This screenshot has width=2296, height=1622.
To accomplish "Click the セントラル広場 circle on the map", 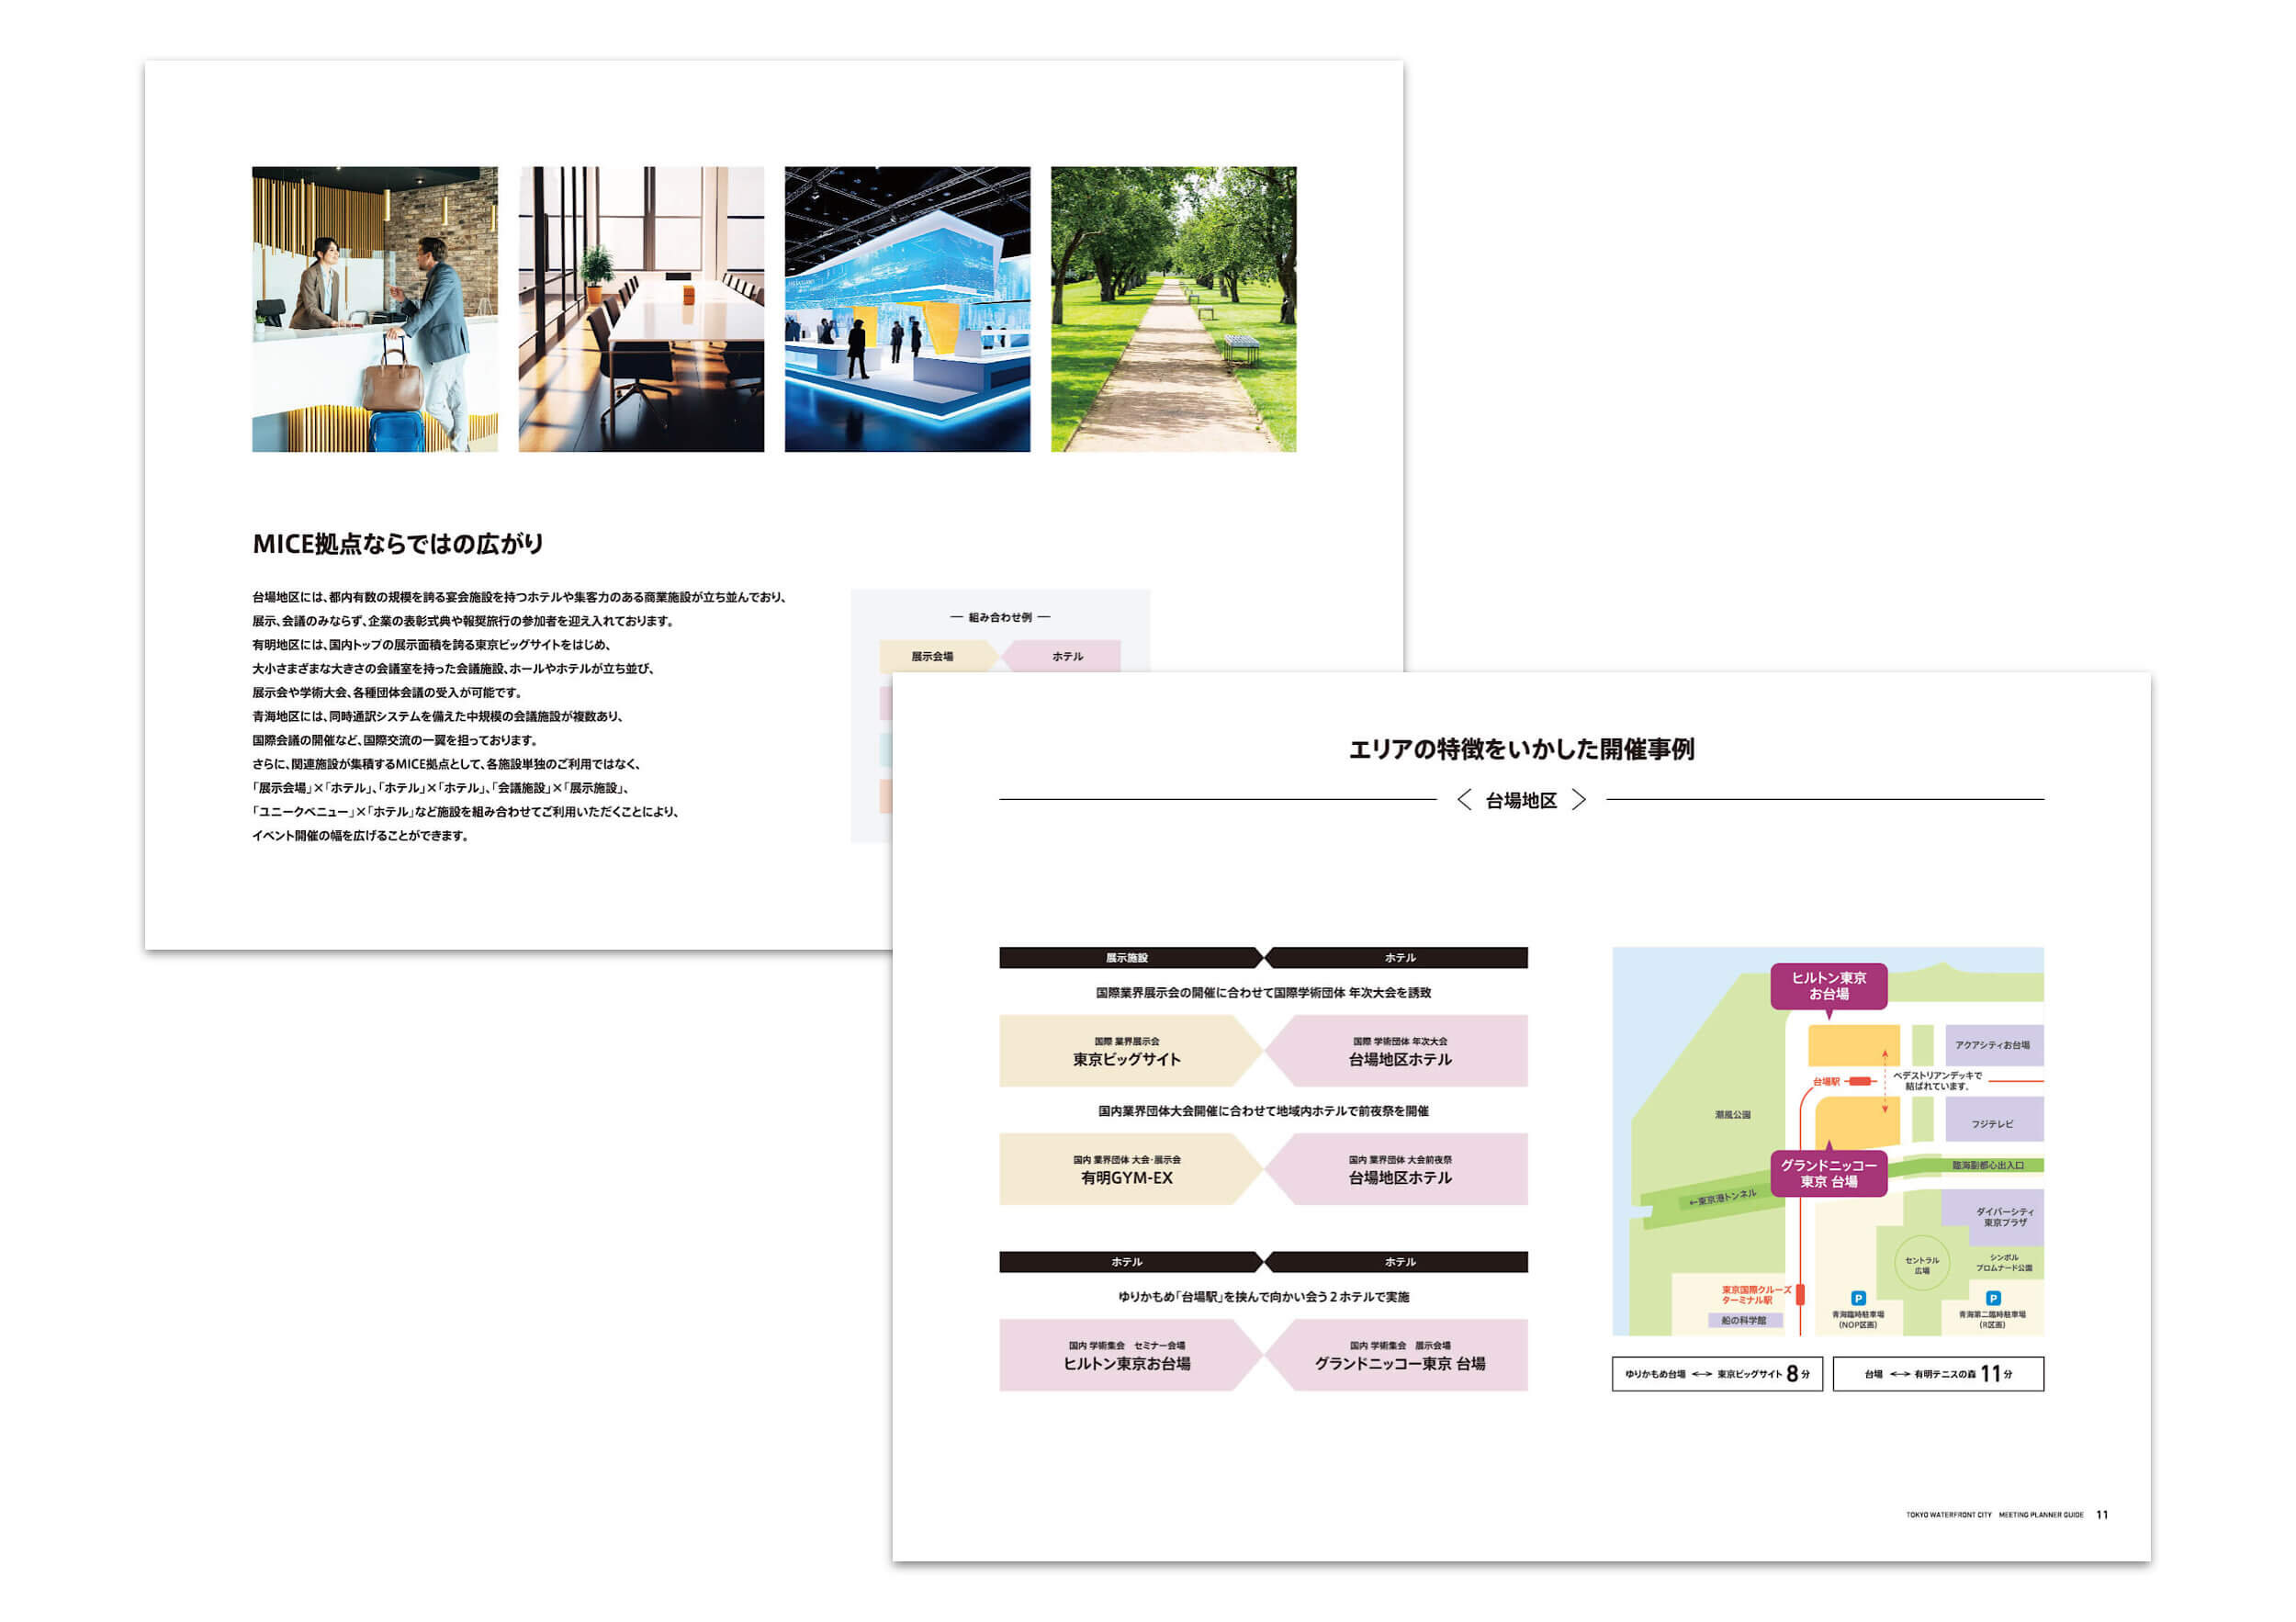I will click(1921, 1265).
